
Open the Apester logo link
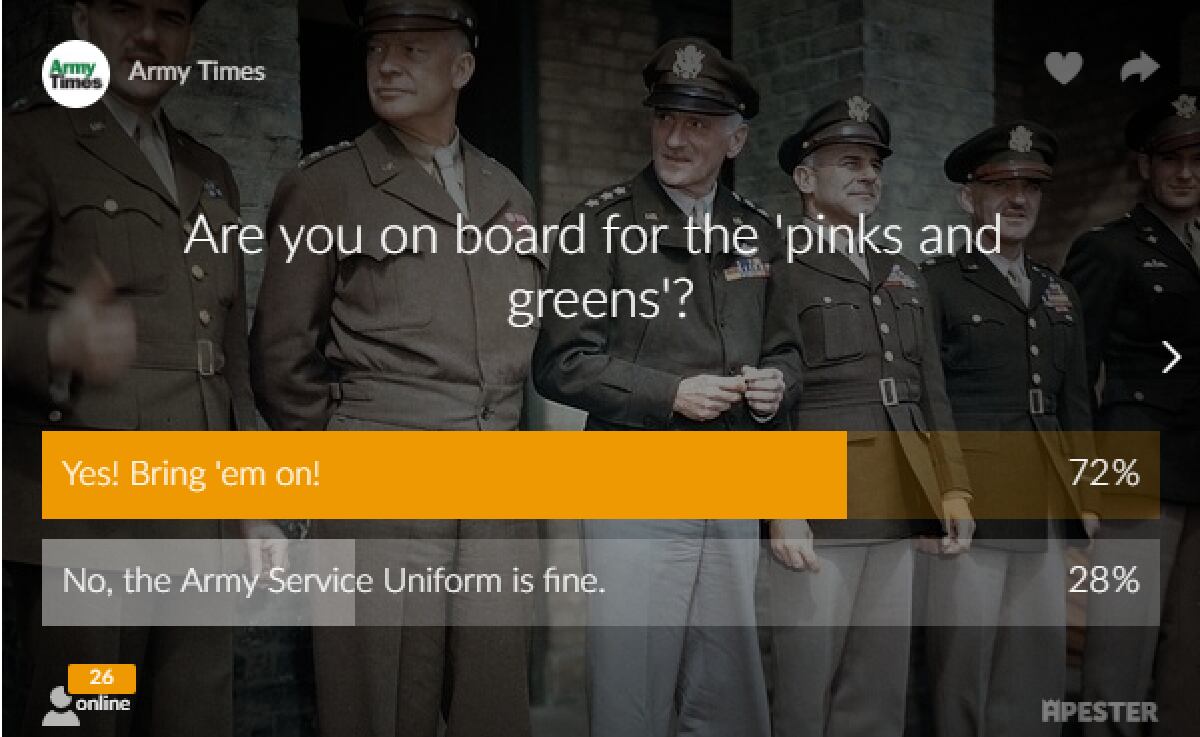point(1099,712)
